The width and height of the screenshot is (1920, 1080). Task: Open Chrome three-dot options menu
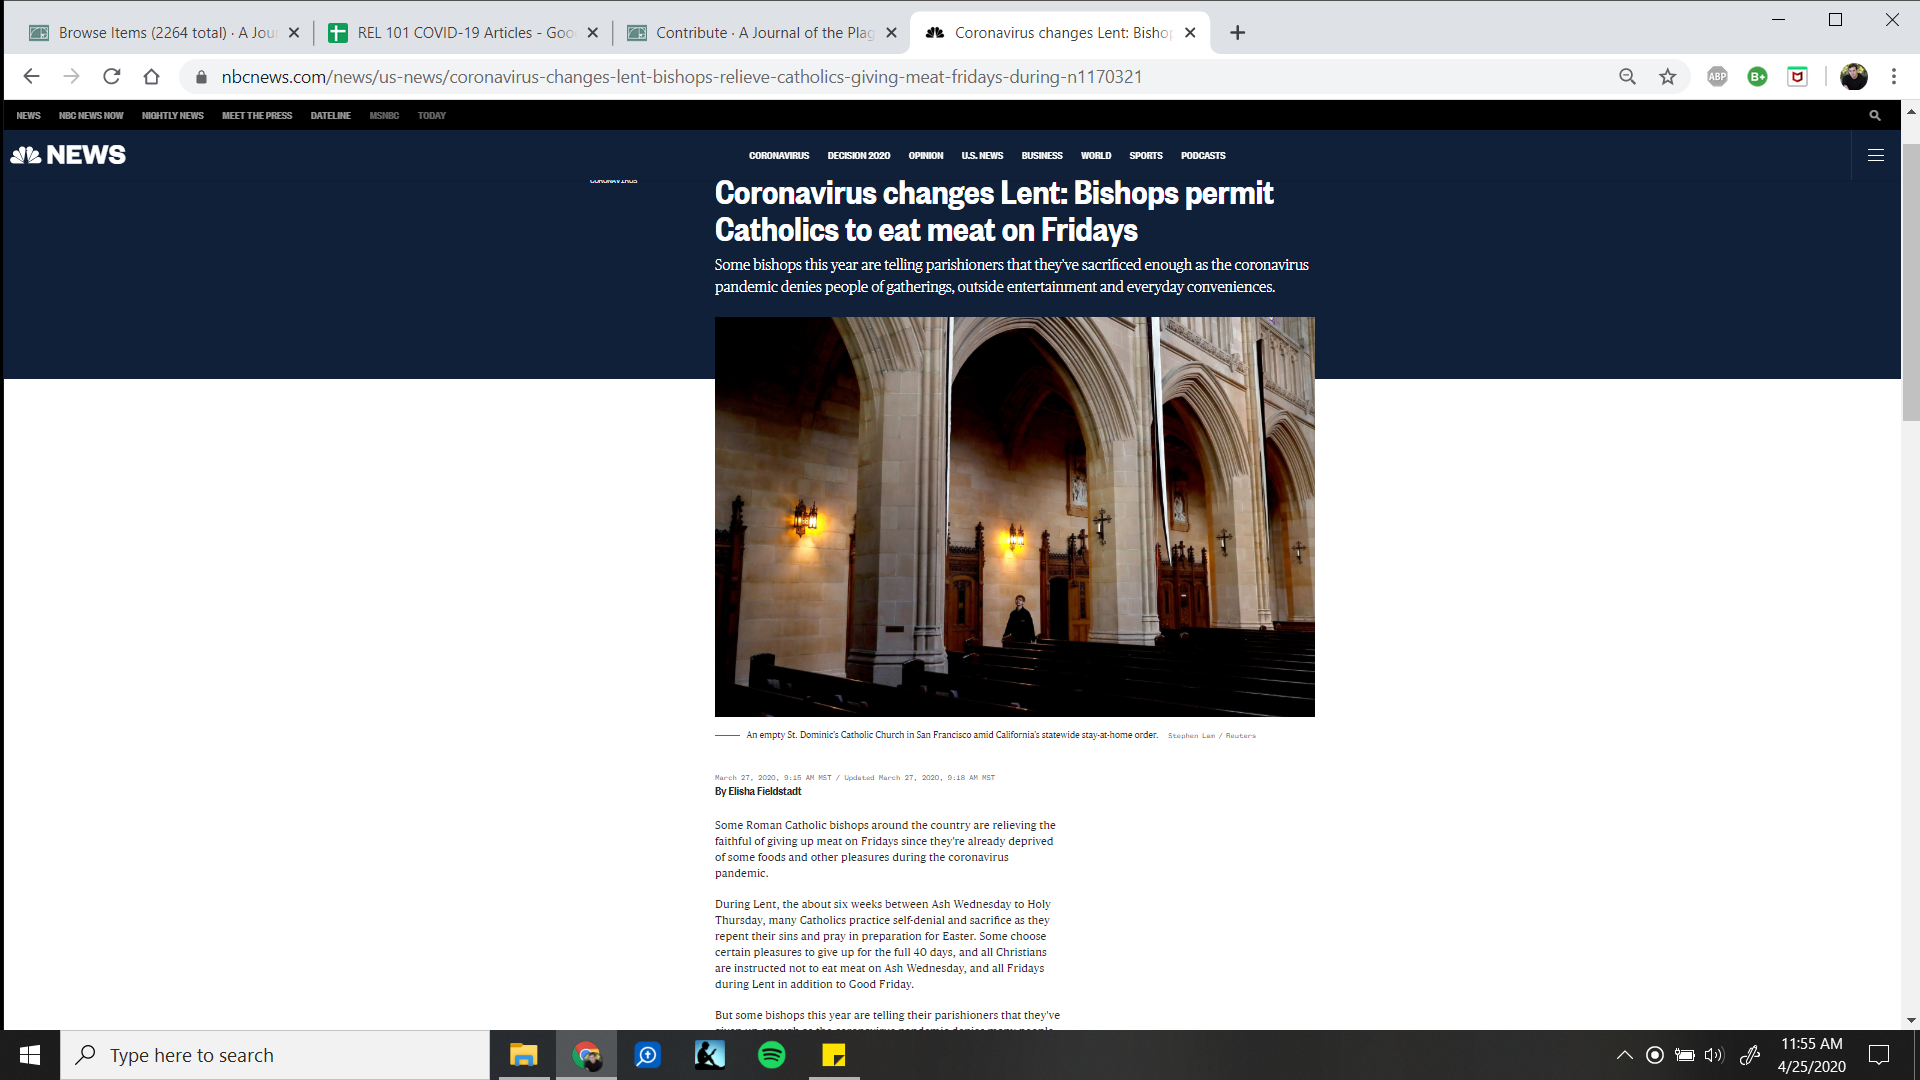[1893, 77]
